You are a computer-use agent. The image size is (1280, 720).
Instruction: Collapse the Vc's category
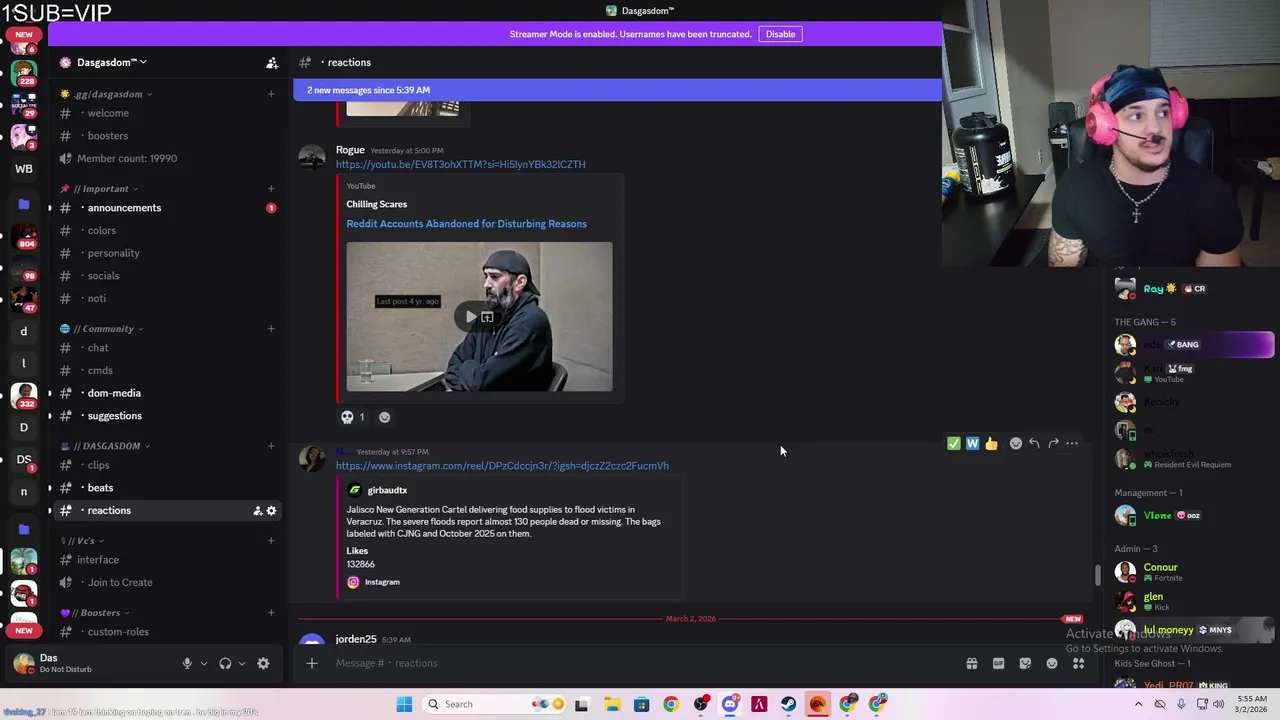[x=82, y=541]
